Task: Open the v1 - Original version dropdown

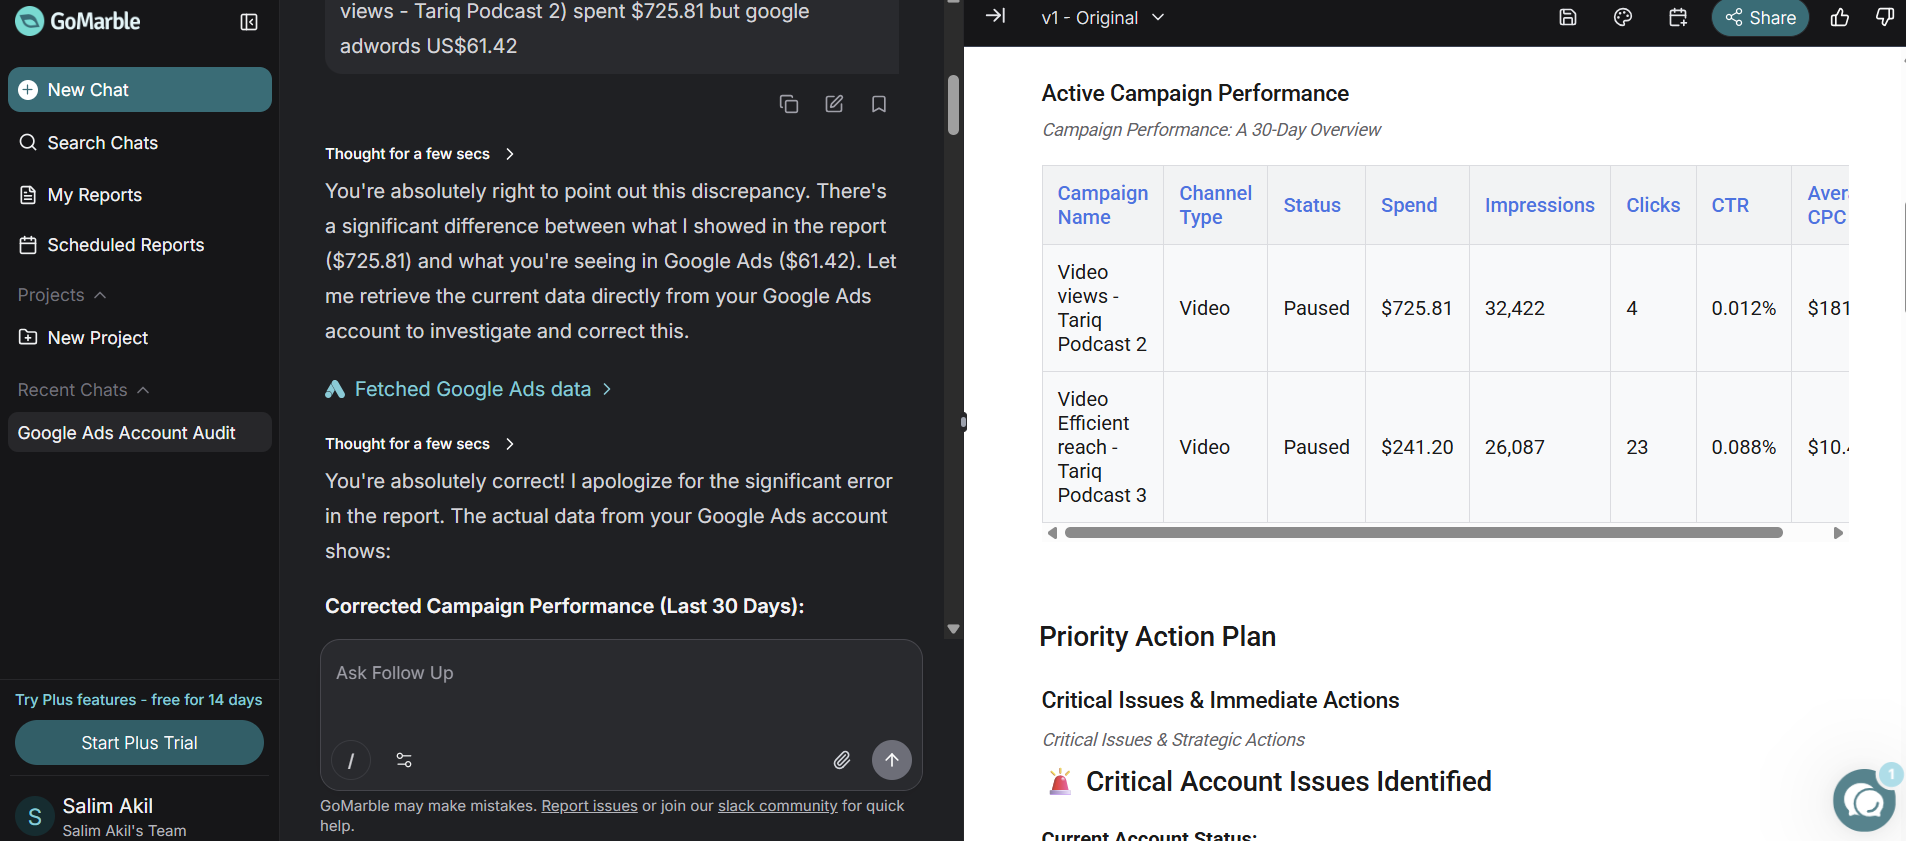Action: pos(1103,17)
